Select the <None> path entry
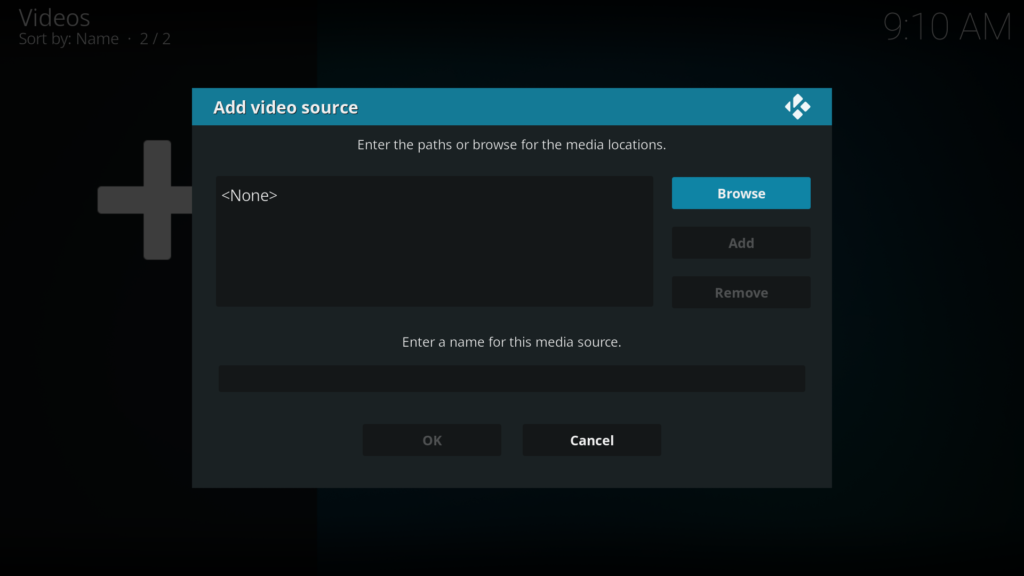Image resolution: width=1024 pixels, height=576 pixels. coord(249,195)
